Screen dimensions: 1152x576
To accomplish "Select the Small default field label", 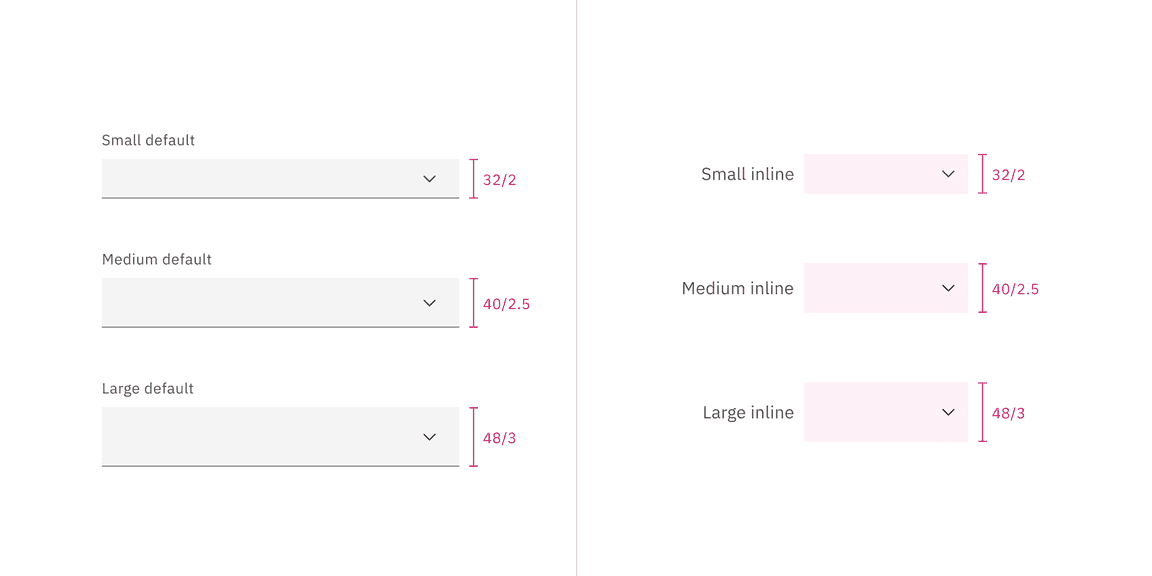I will 148,140.
